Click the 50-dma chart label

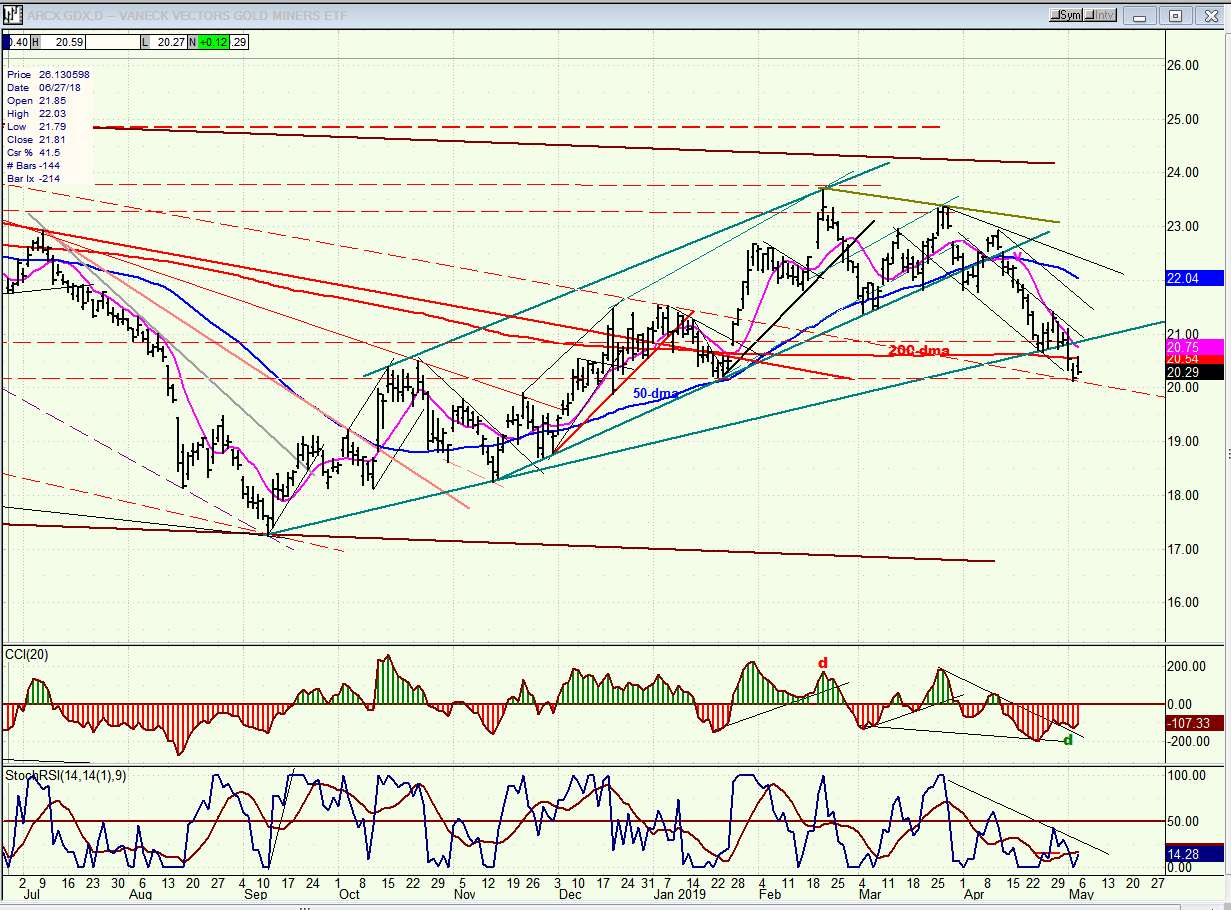[x=655, y=393]
